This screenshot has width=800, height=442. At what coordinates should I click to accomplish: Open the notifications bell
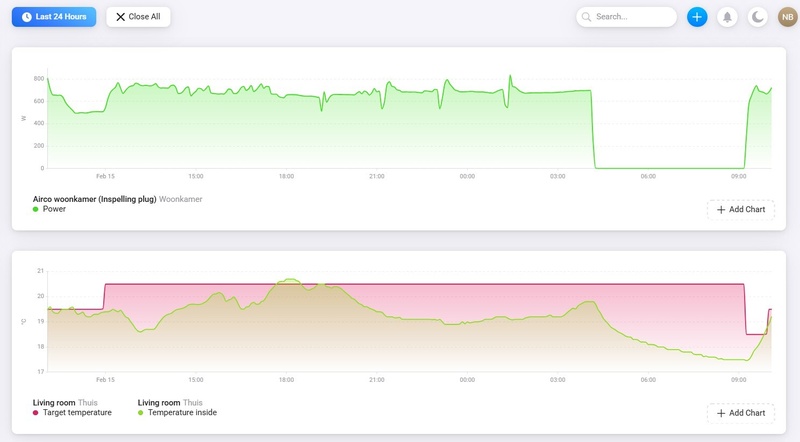pyautogui.click(x=727, y=17)
